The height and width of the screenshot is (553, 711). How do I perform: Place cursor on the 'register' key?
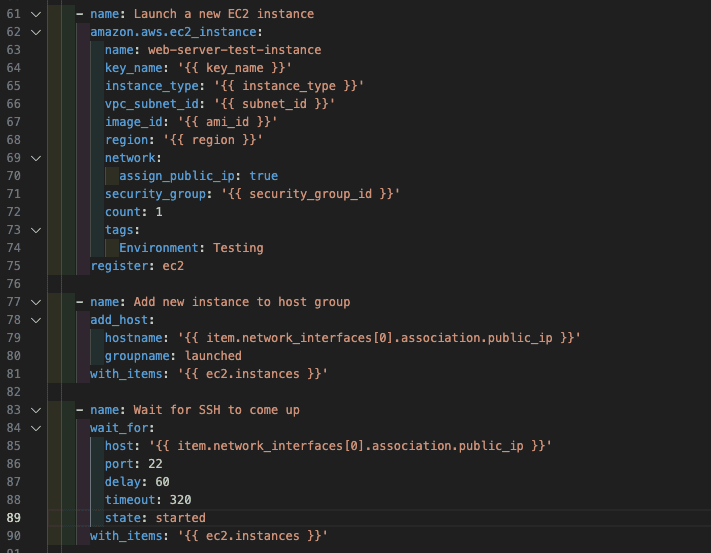pos(119,266)
